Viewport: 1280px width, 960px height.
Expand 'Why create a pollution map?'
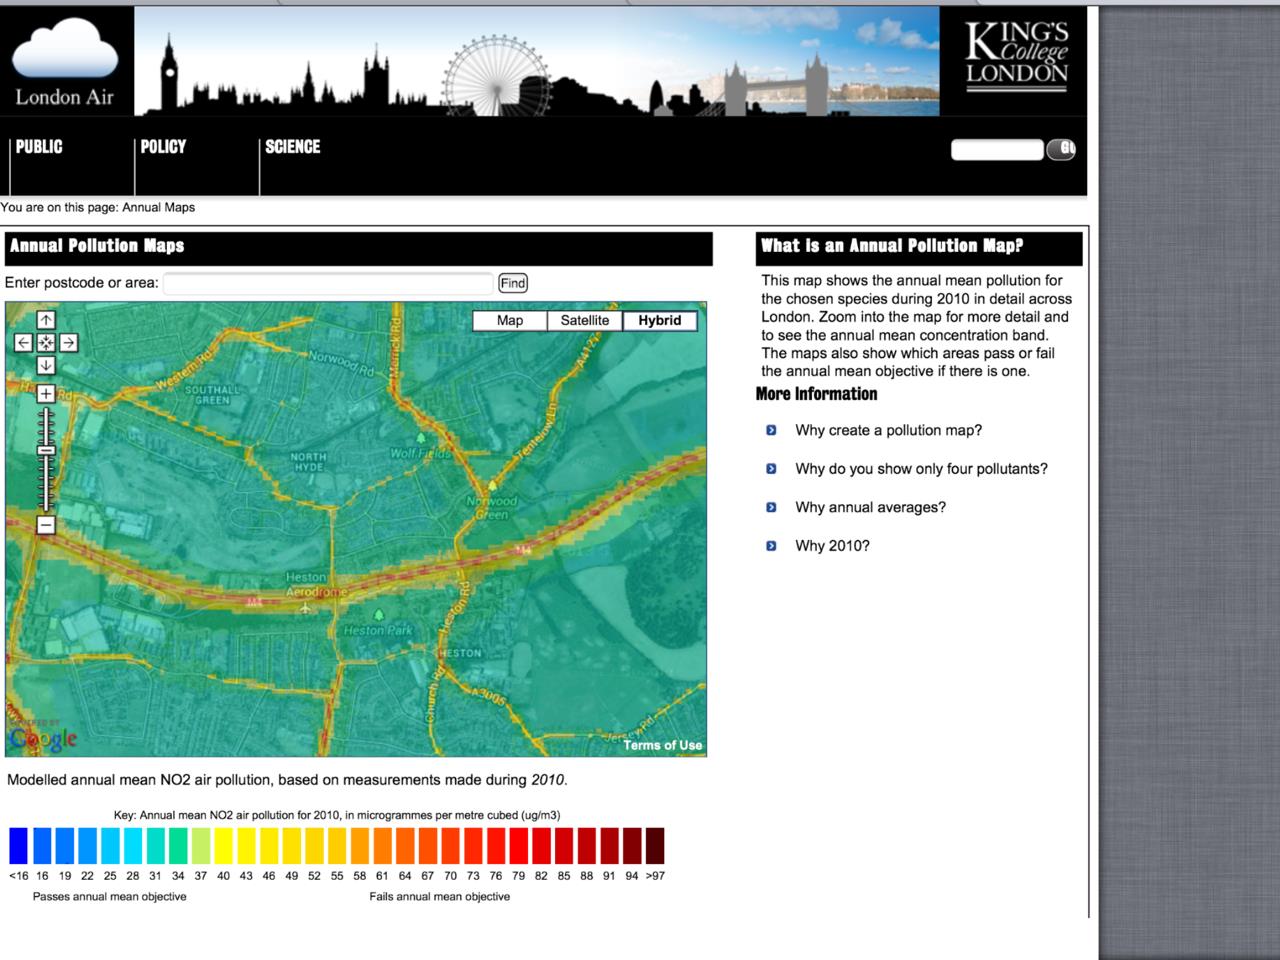point(888,431)
